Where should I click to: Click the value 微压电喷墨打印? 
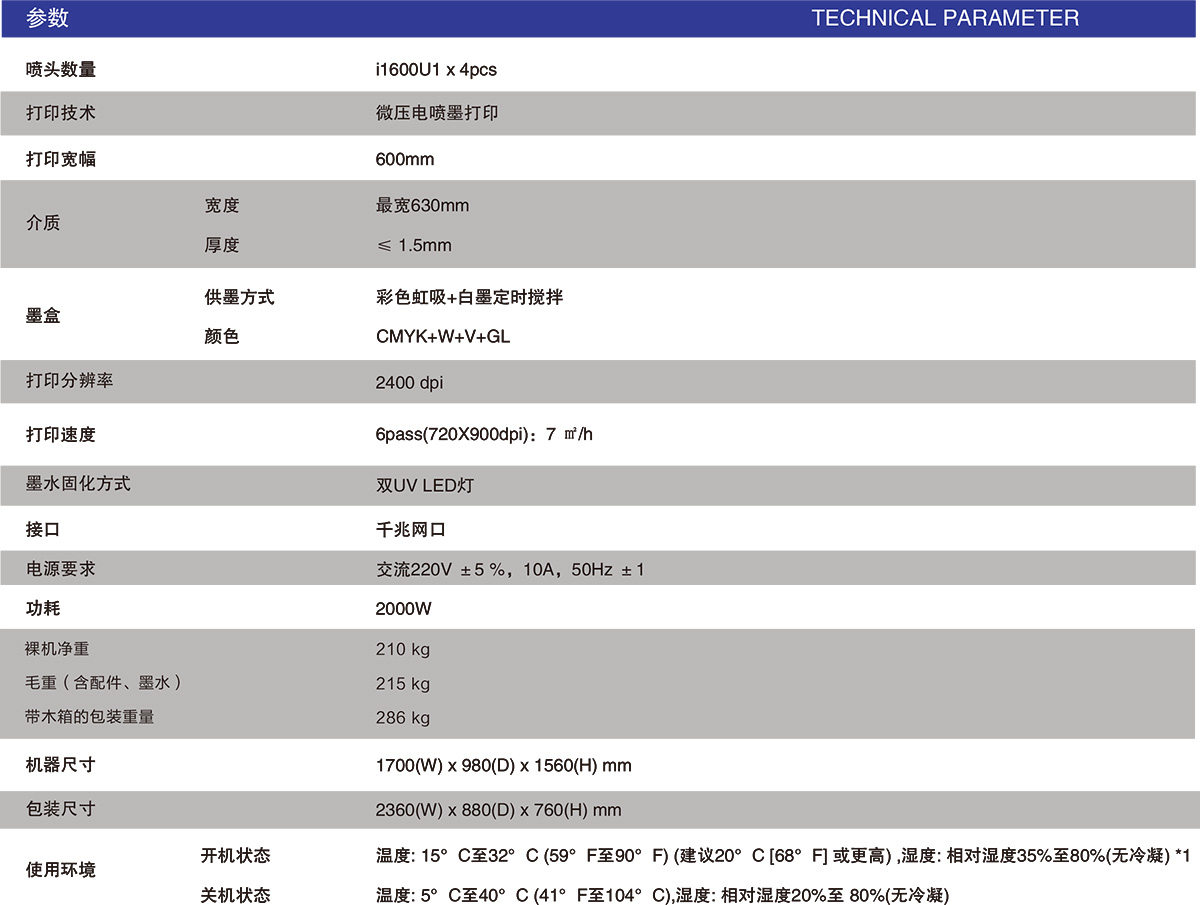coord(437,114)
